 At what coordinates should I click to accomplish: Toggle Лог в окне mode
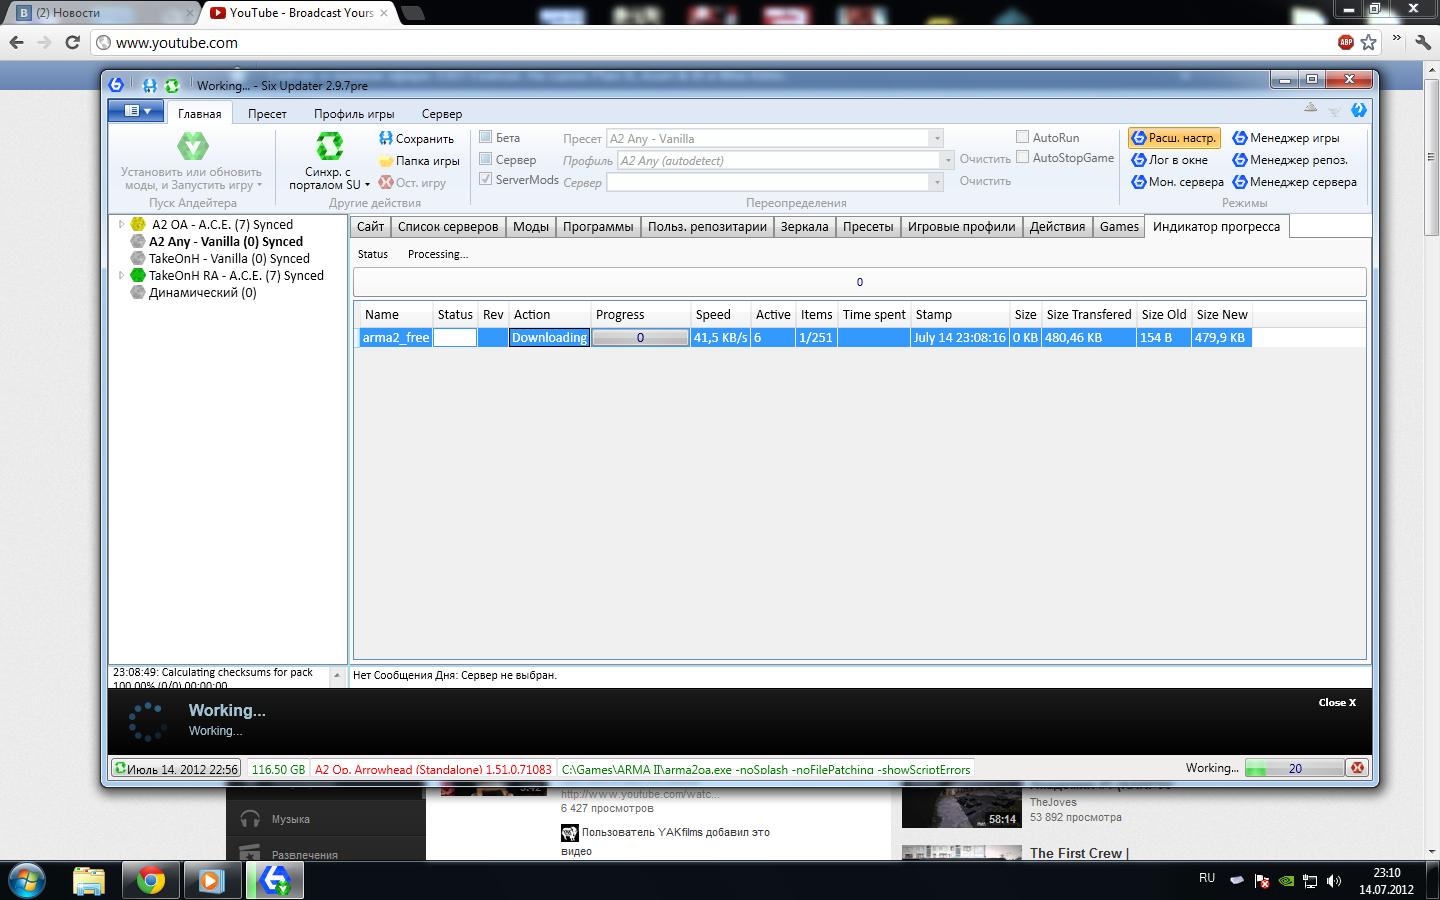(x=1170, y=160)
